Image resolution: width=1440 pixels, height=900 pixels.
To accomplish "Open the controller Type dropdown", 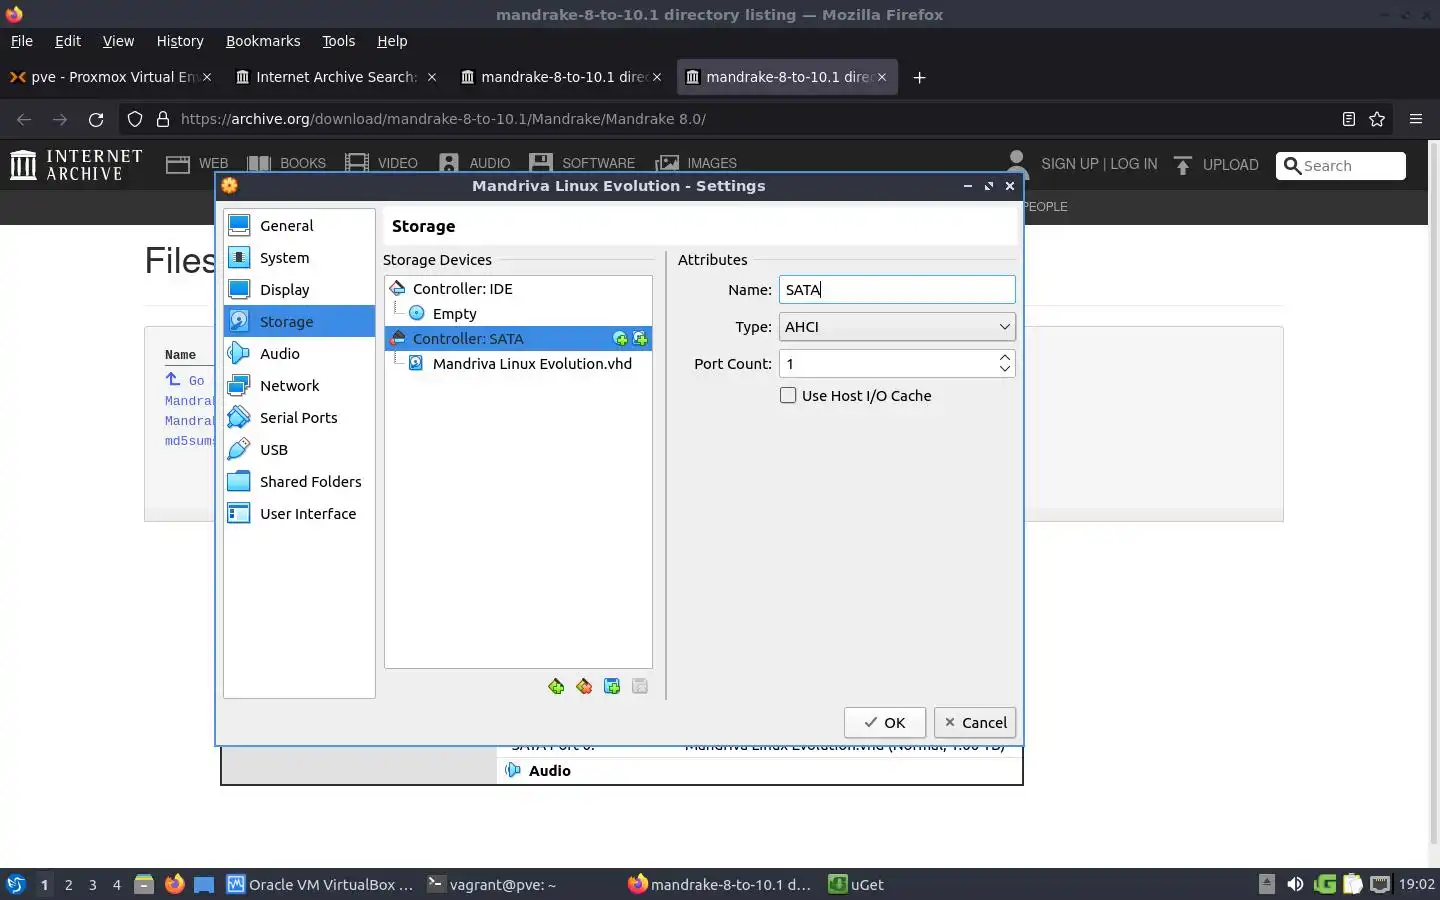I will click(x=897, y=327).
